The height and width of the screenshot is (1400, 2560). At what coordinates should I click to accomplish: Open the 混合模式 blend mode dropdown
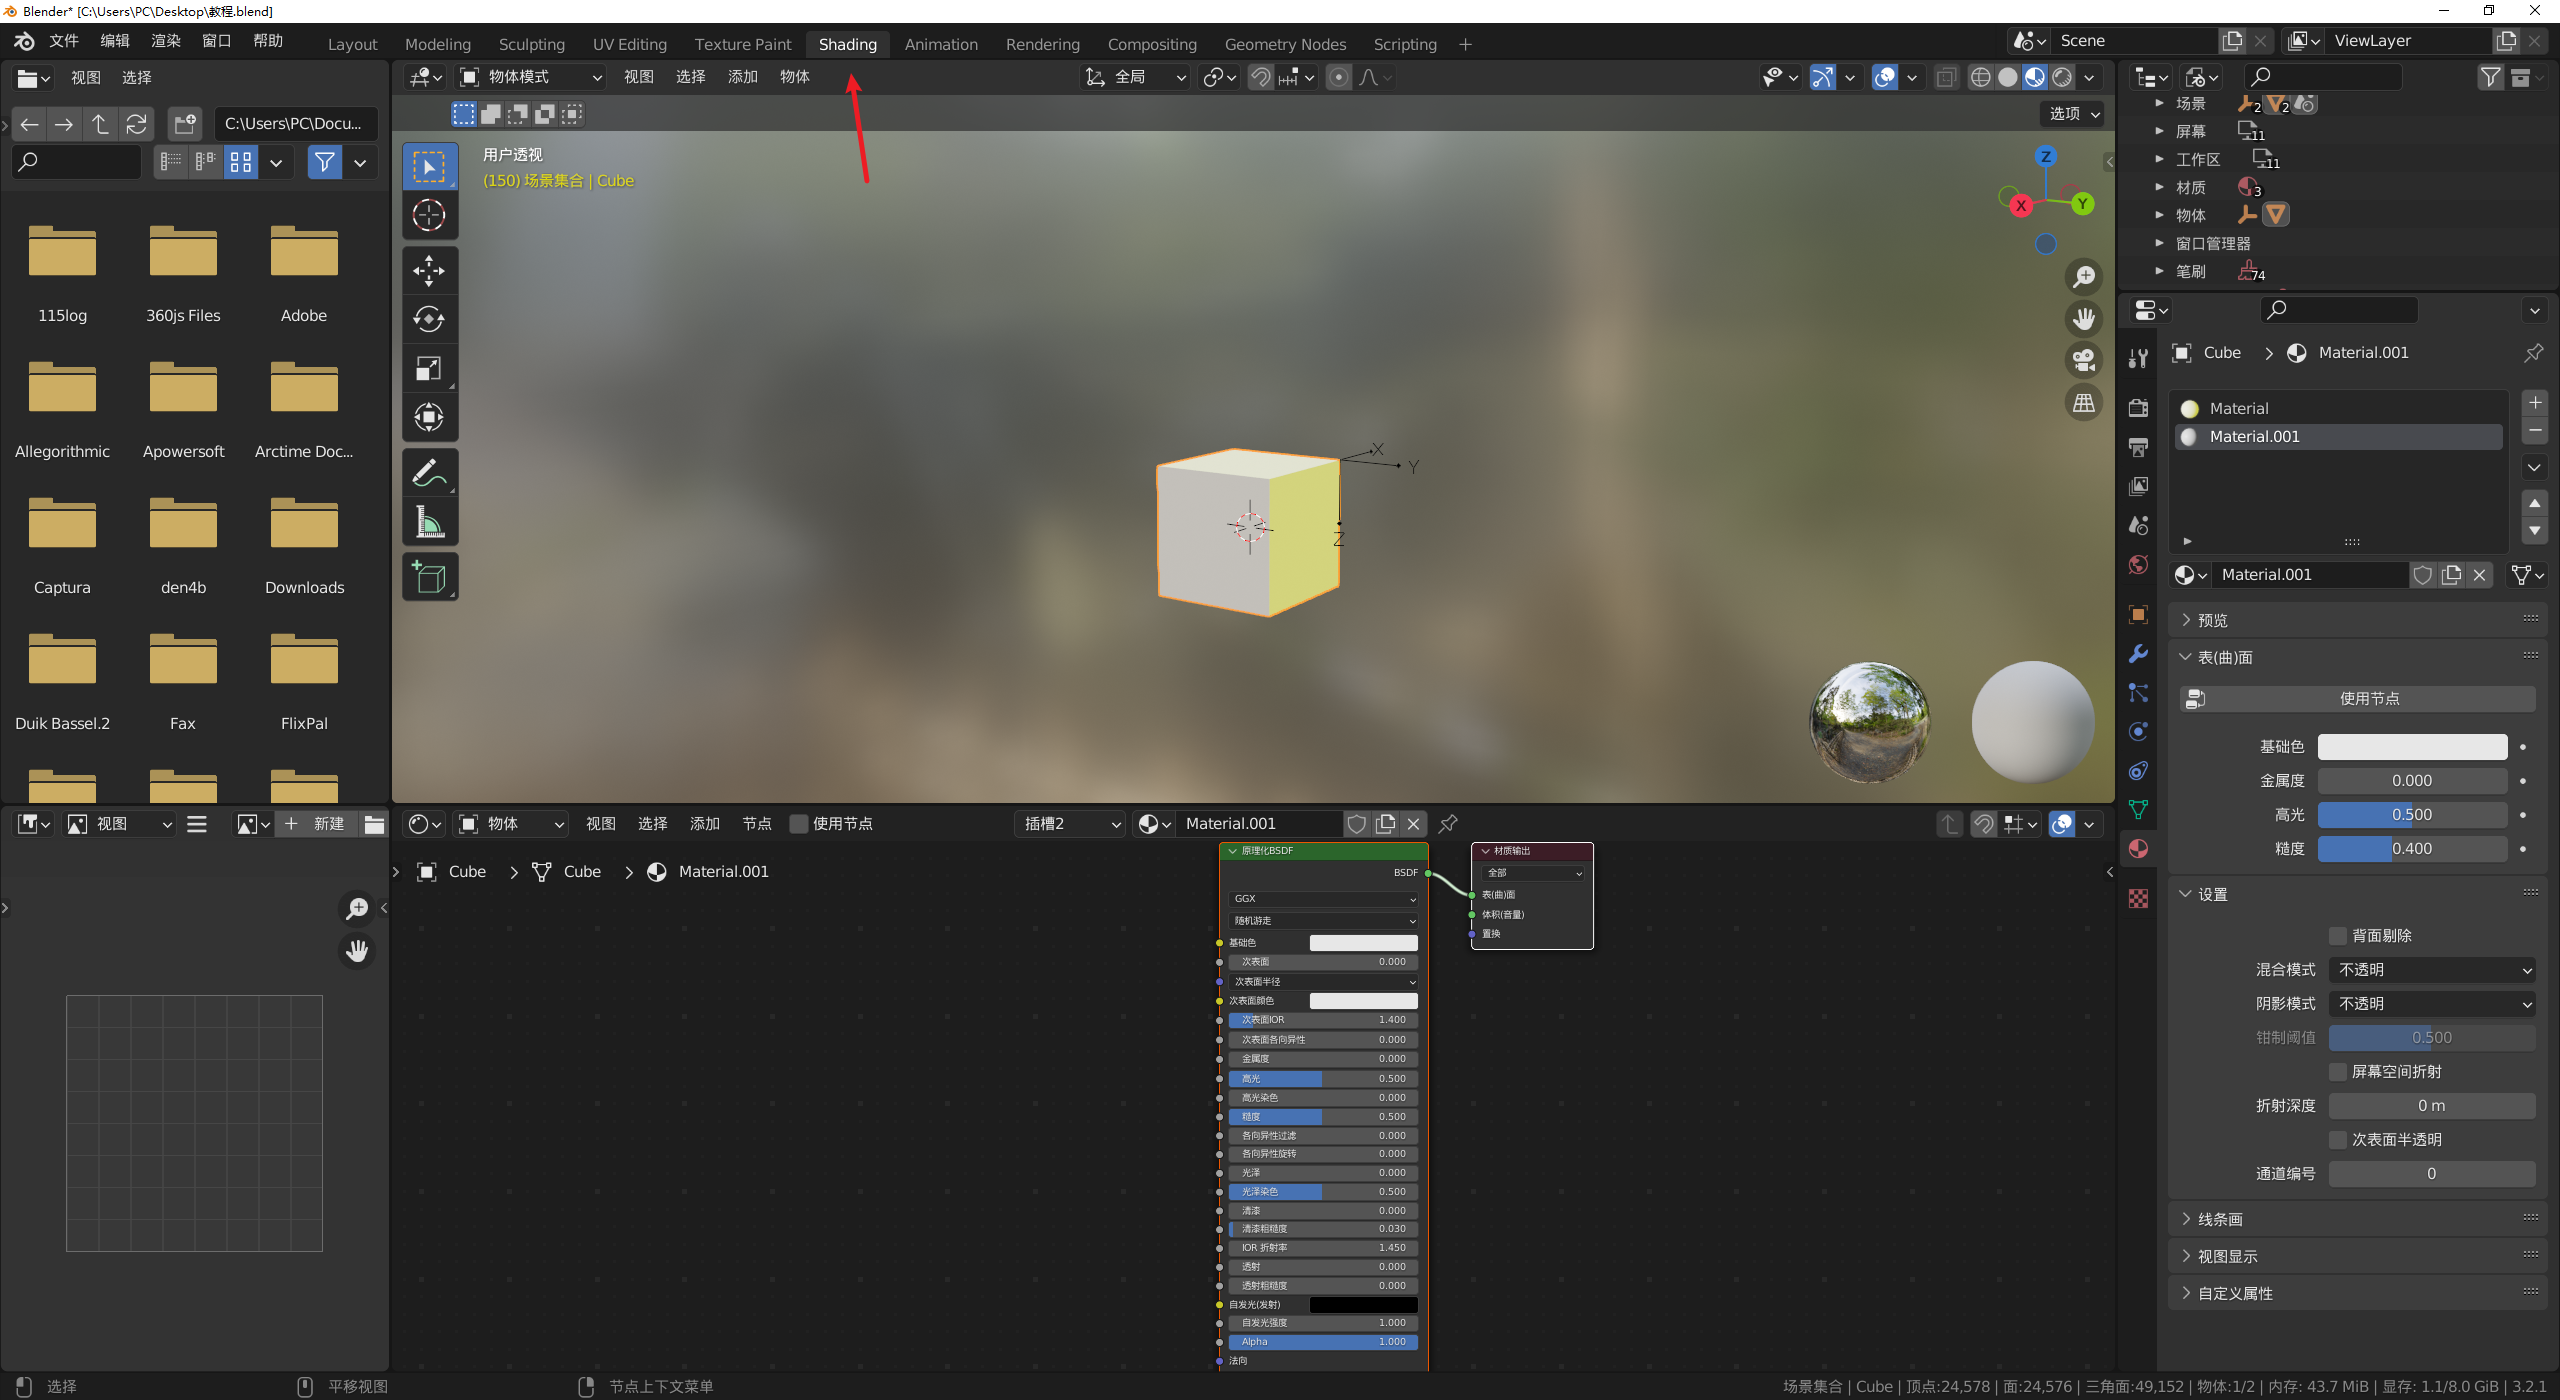click(x=2431, y=970)
